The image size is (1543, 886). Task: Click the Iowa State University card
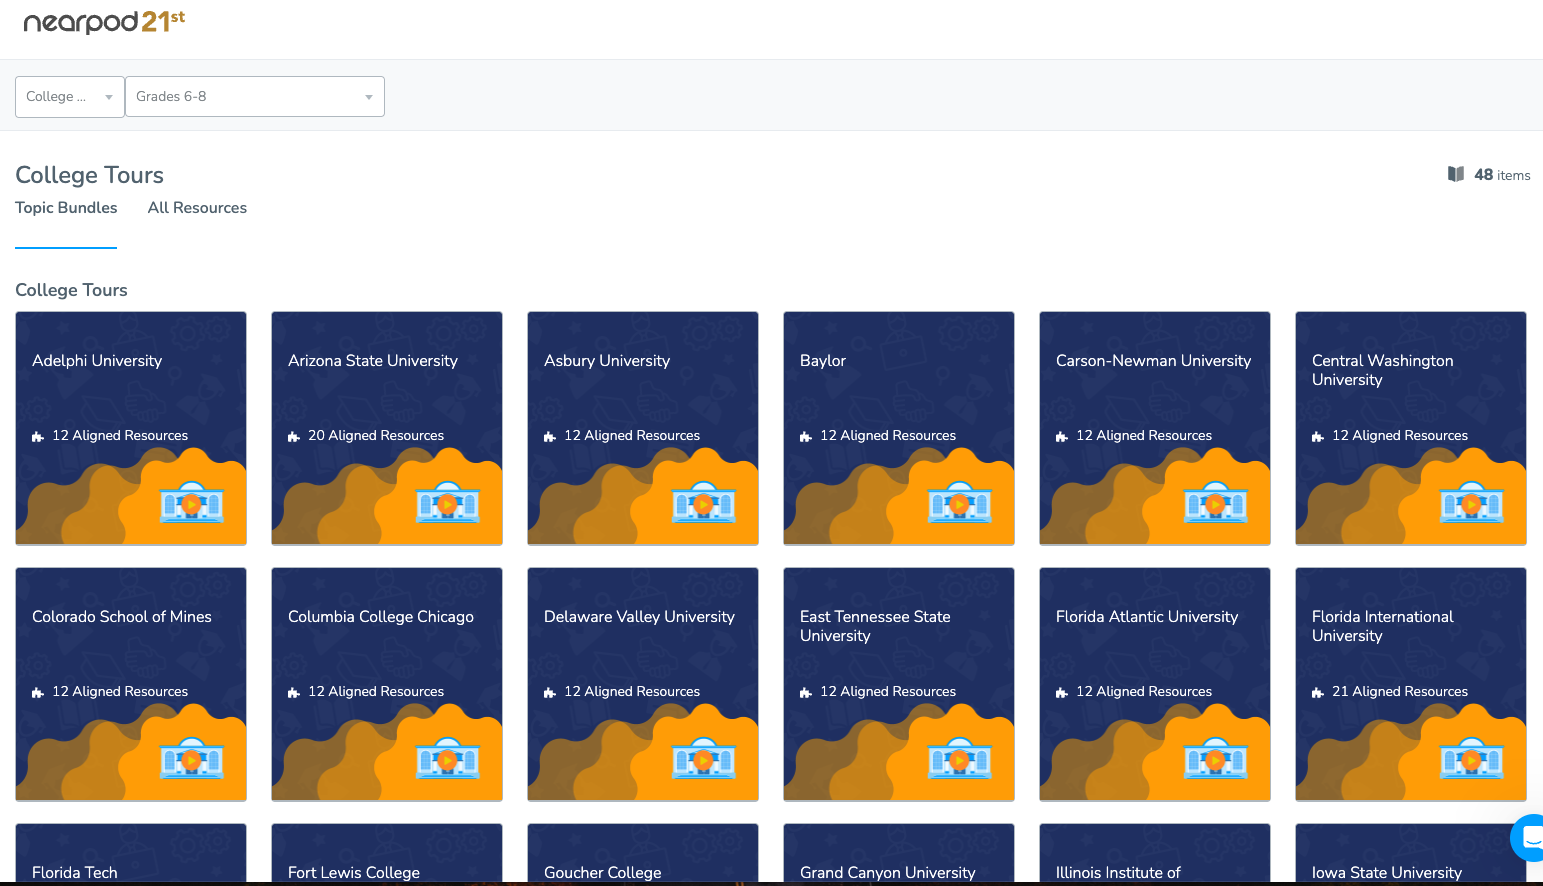(x=1411, y=853)
